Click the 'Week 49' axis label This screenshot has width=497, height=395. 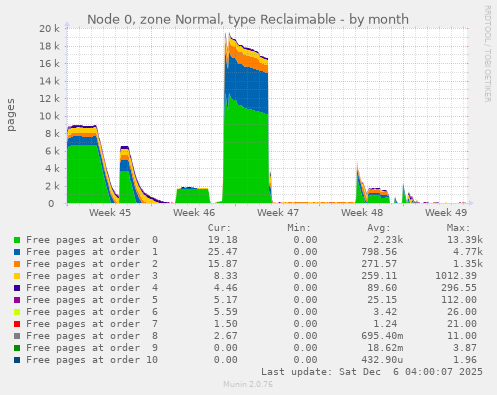click(x=446, y=212)
